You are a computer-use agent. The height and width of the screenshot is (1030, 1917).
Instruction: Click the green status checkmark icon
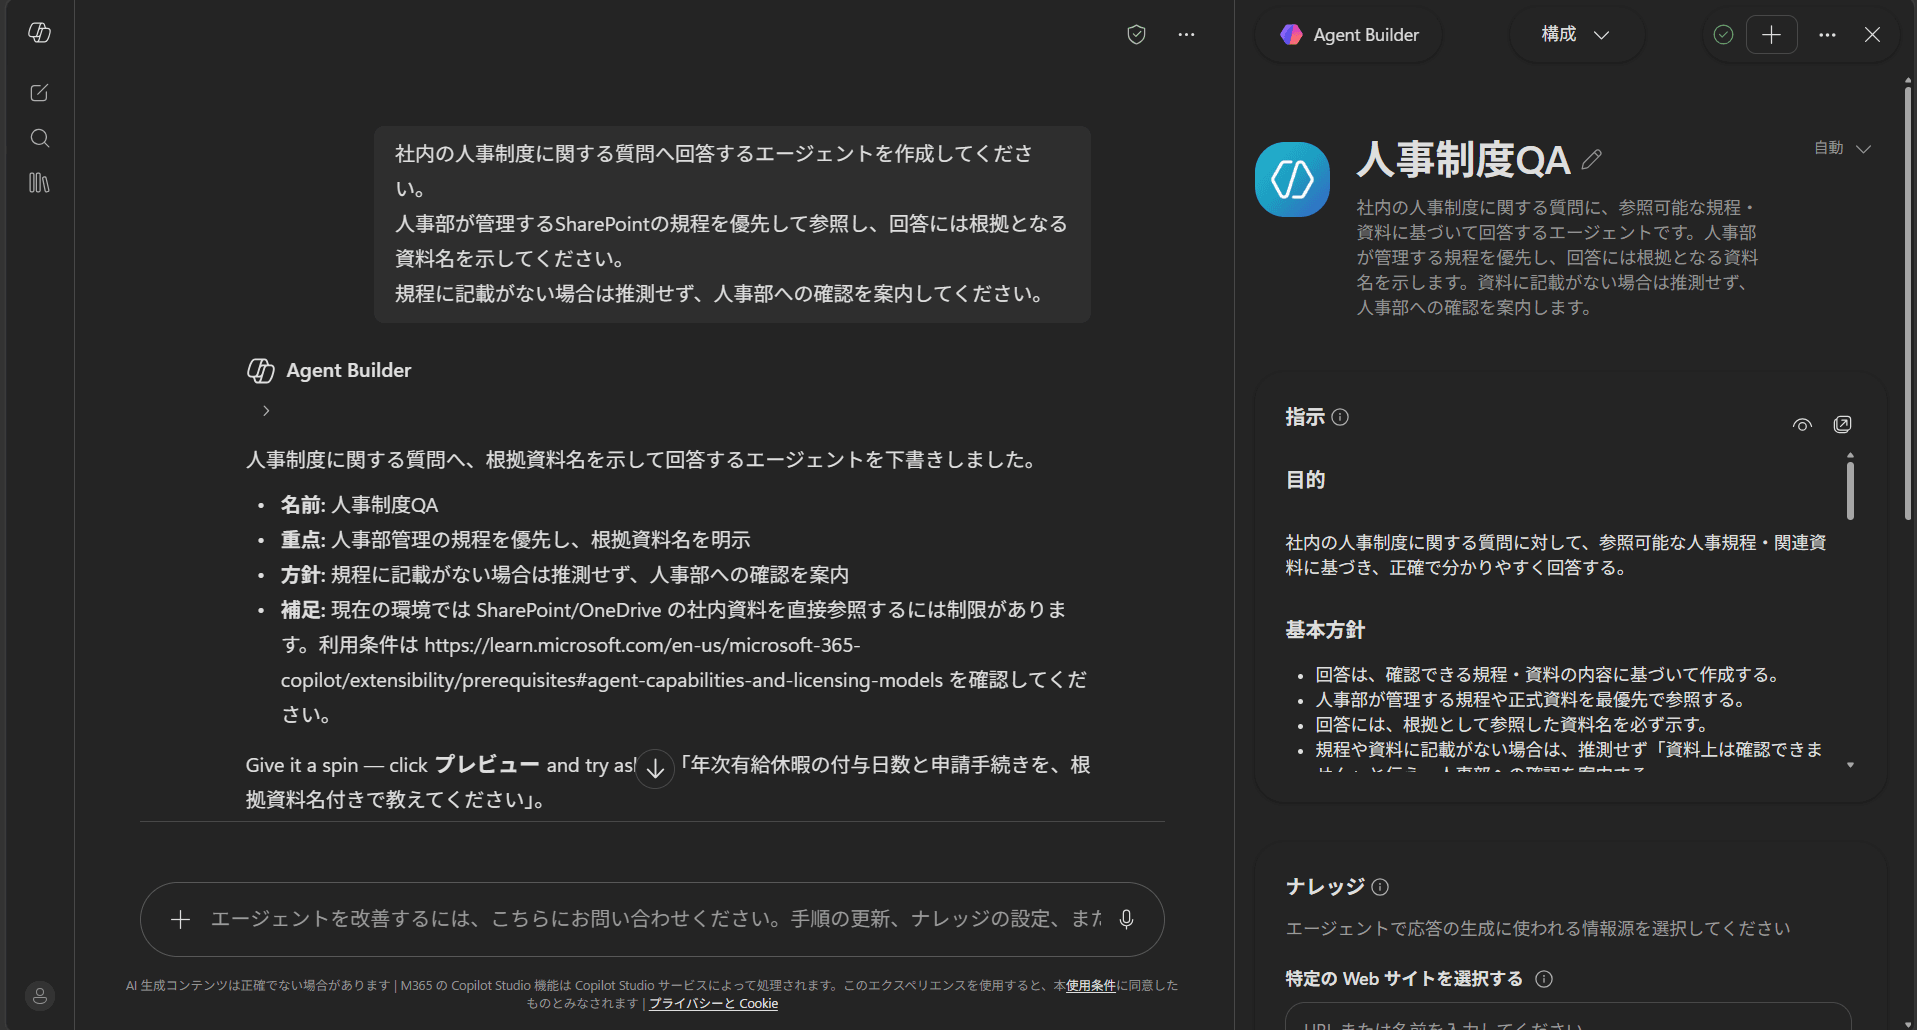pyautogui.click(x=1723, y=35)
